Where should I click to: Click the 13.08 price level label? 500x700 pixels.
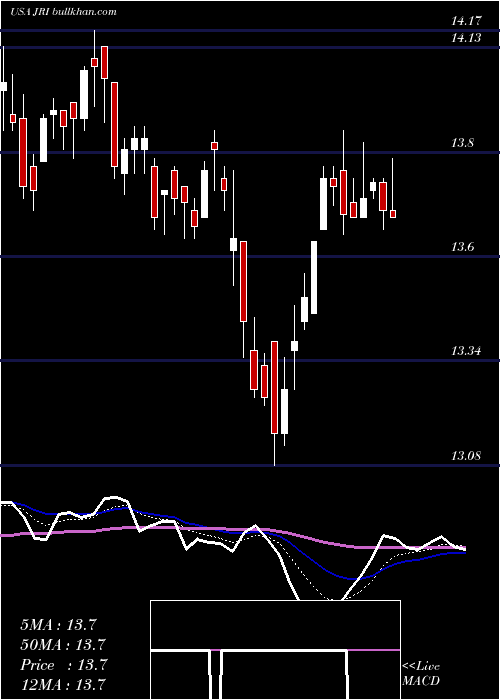466,456
